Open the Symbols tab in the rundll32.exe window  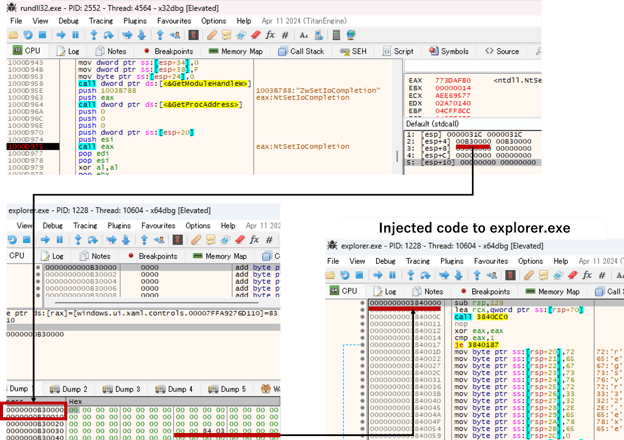tap(454, 50)
